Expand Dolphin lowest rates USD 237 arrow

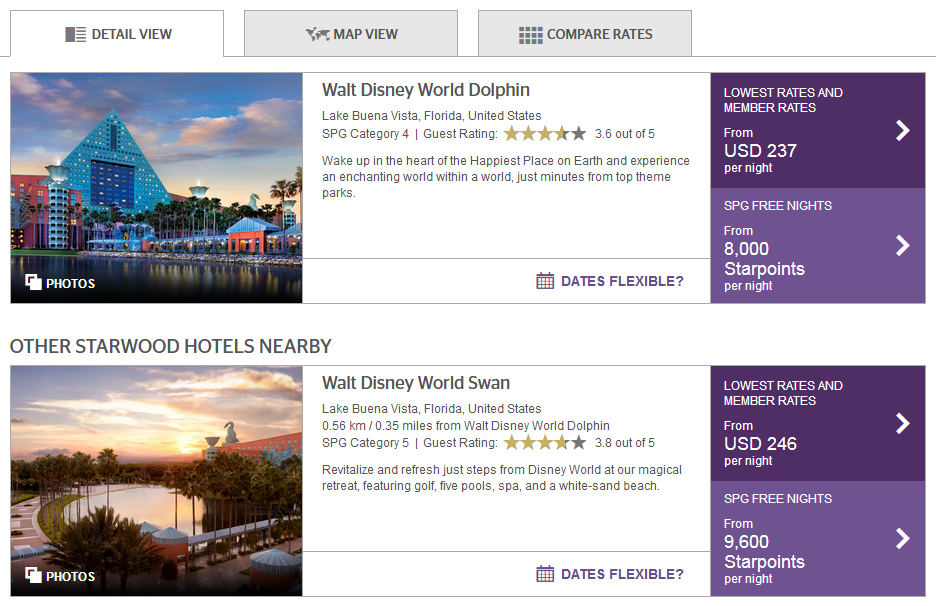coord(903,130)
